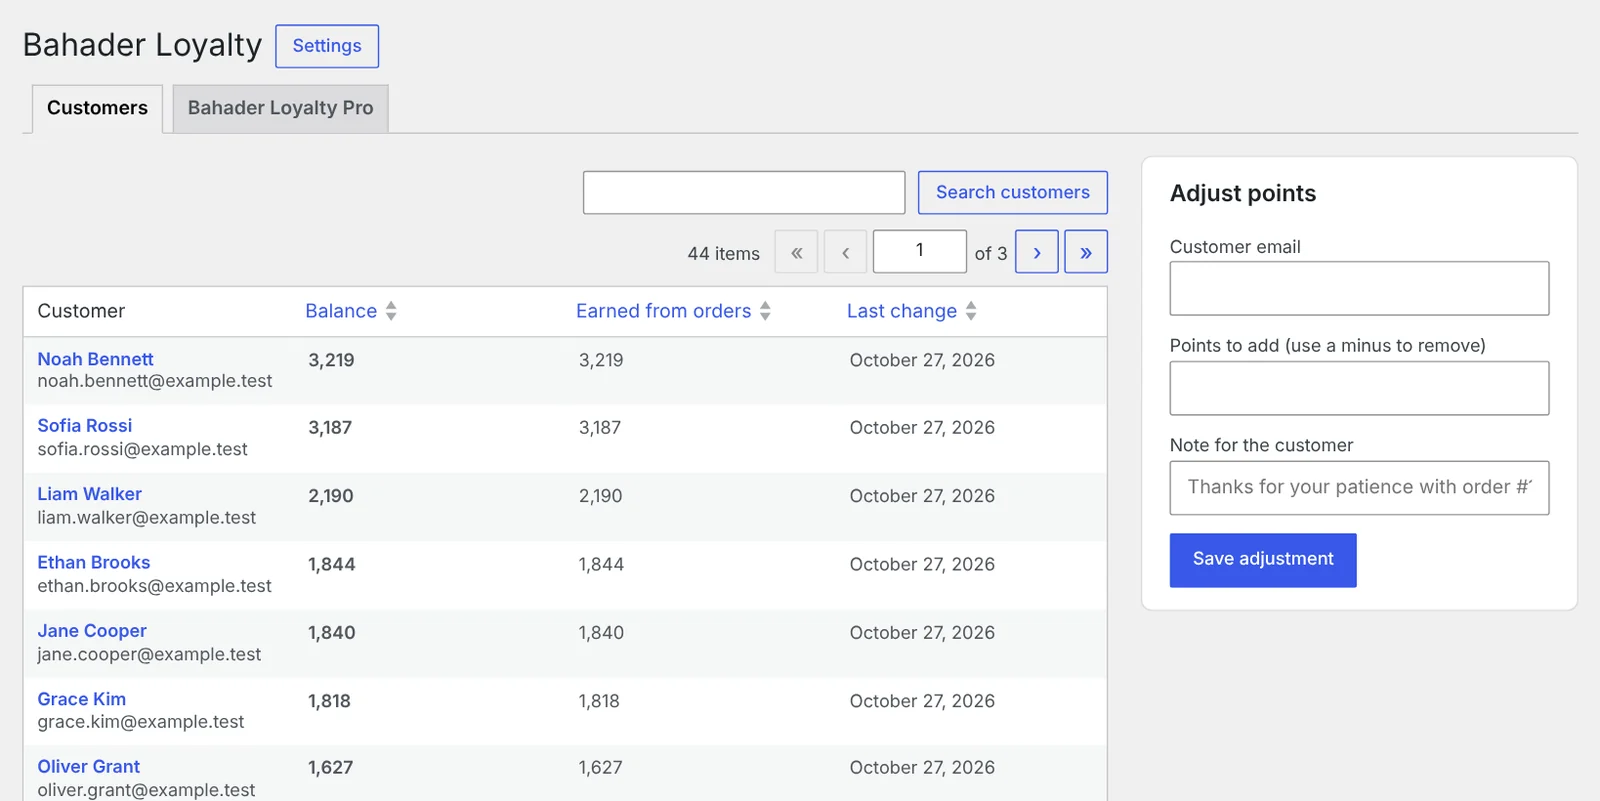
Task: Click the Search customers button
Action: pyautogui.click(x=1013, y=192)
